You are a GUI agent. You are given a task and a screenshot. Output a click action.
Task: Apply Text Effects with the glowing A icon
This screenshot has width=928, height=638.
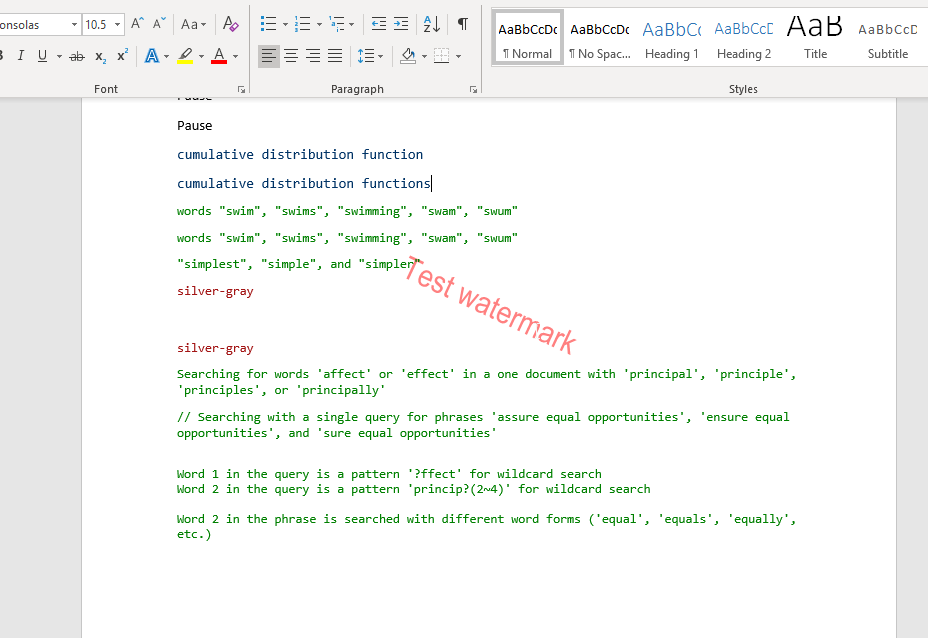tap(151, 54)
